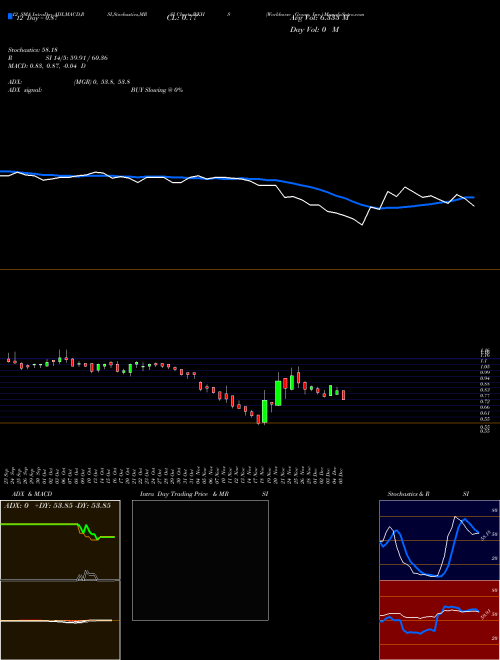This screenshot has height=660, width=500.
Task: Click the red RSI chart panel
Action: pyautogui.click(x=439, y=620)
